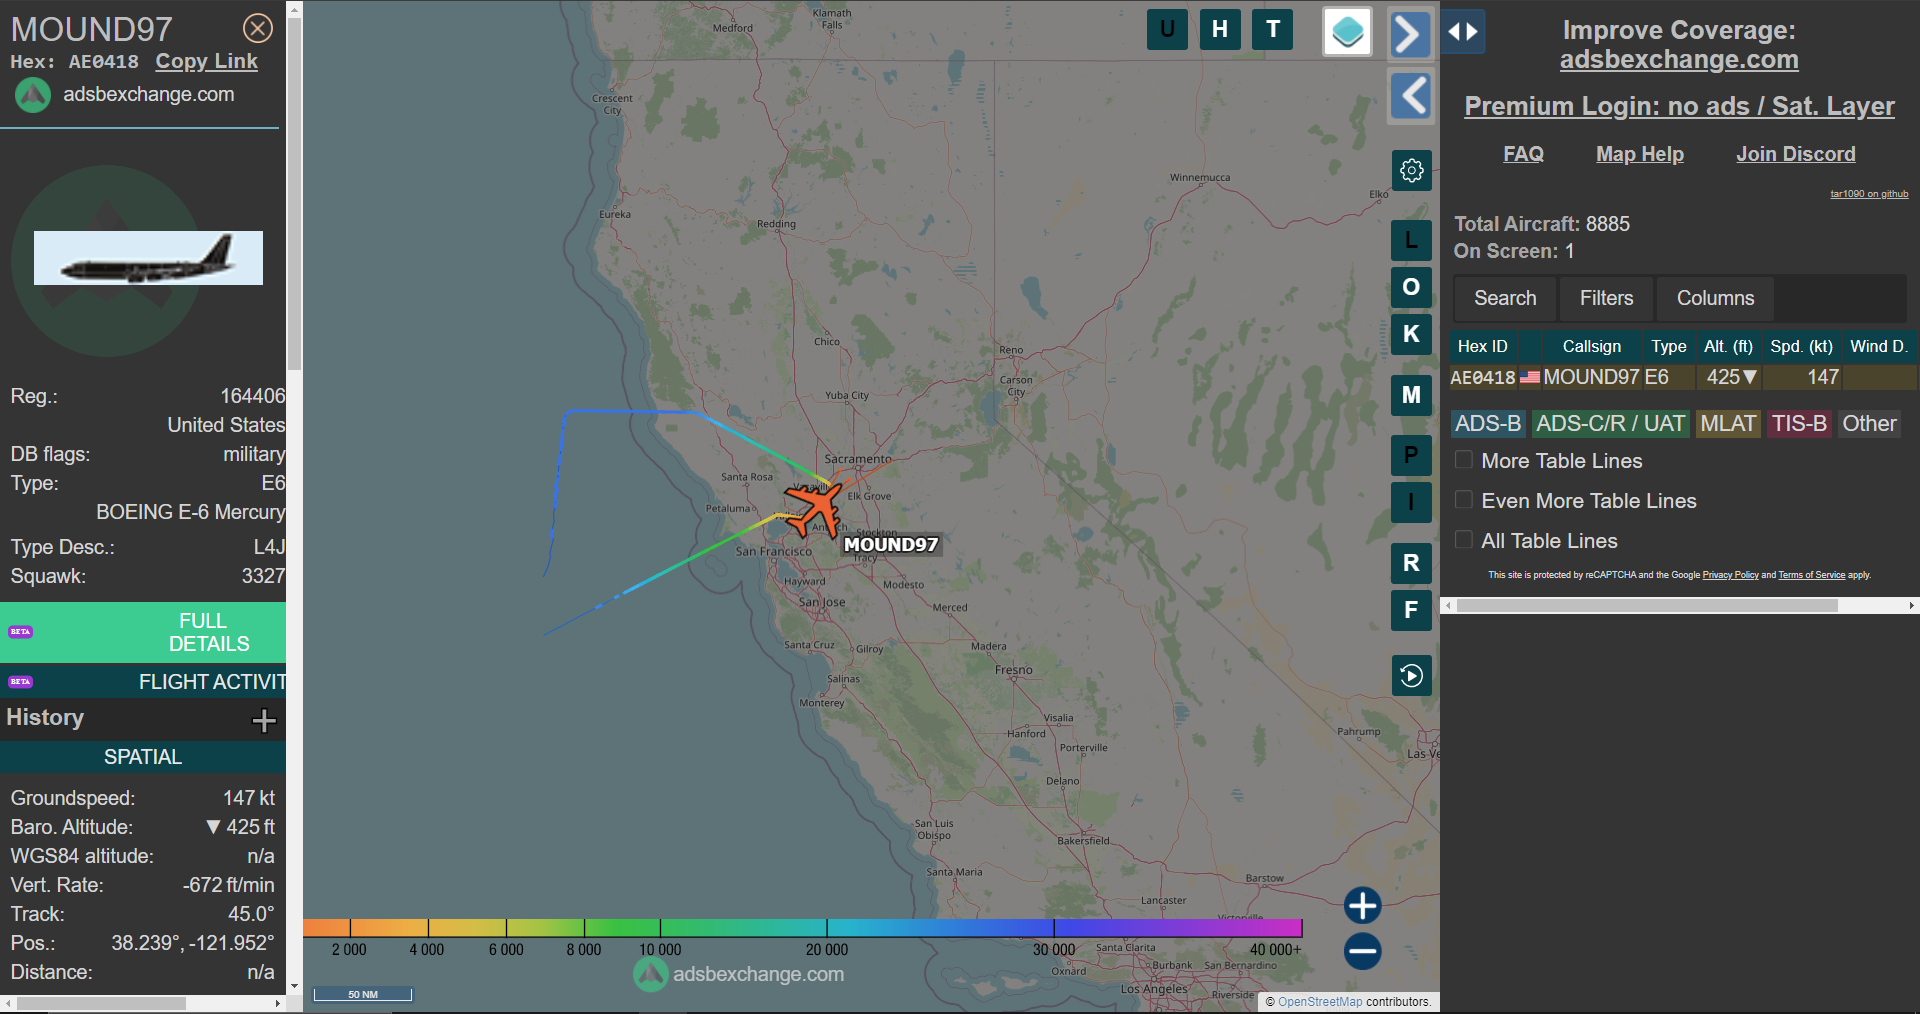Sort table by Callsign column
The width and height of the screenshot is (1920, 1014).
tap(1592, 346)
